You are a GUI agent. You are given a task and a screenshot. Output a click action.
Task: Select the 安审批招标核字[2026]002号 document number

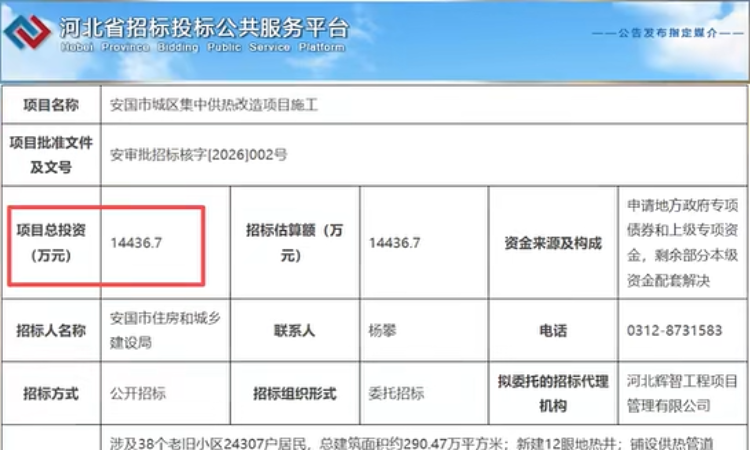tap(199, 154)
